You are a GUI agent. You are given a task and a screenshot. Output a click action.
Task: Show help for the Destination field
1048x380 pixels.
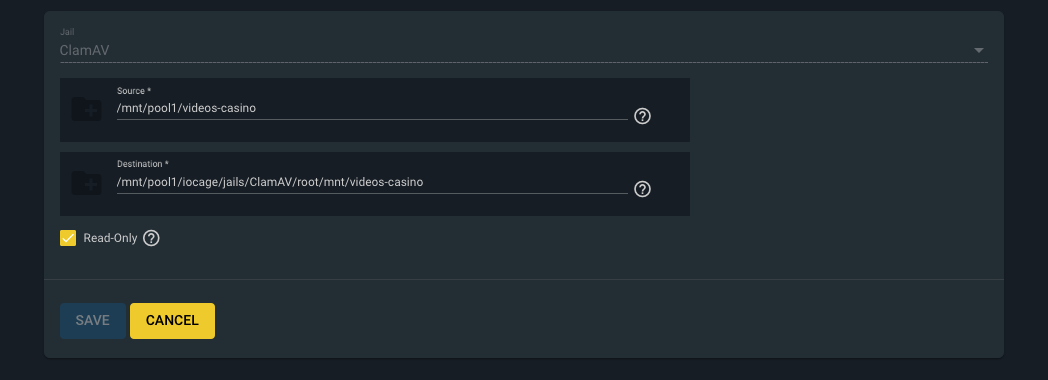coord(642,189)
